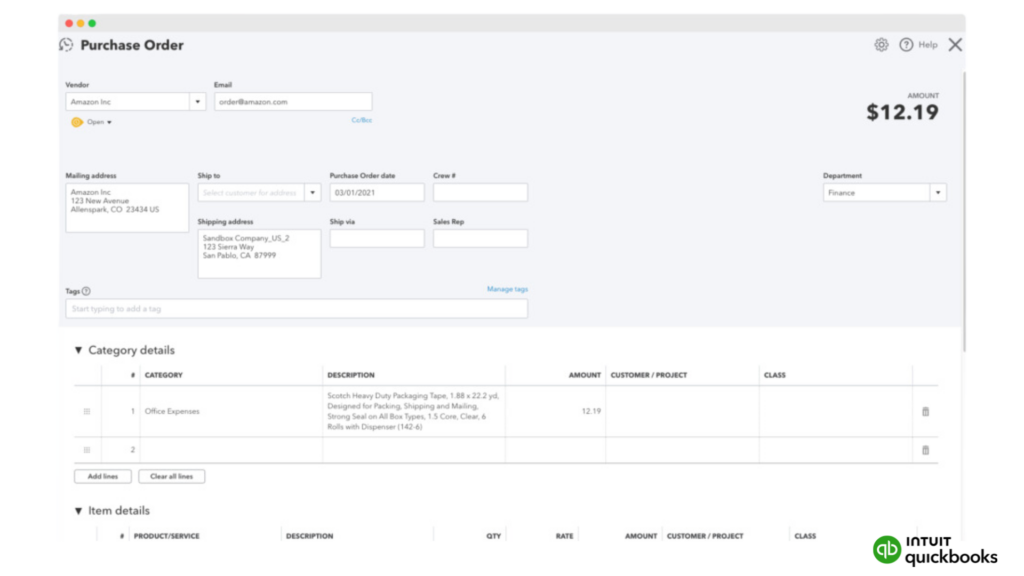Screen dimensions: 1024x576
Task: Click the Ship via input field
Action: click(377, 238)
